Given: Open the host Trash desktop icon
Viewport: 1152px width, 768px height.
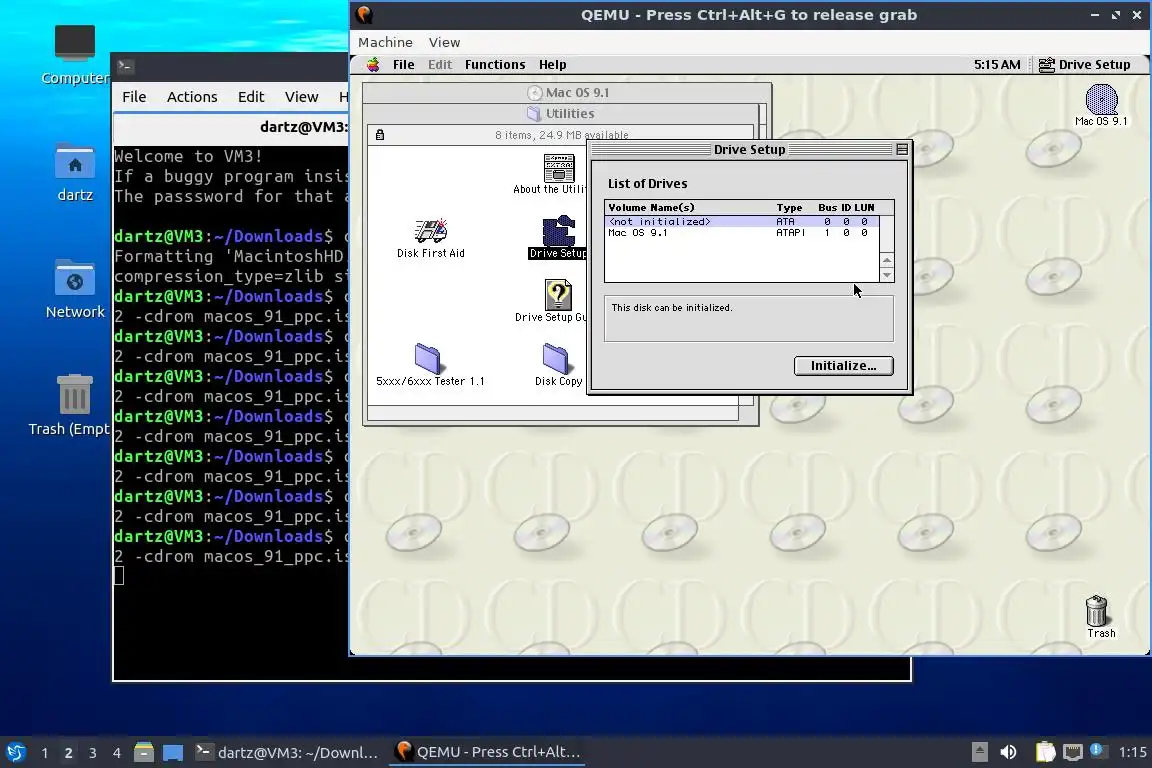Looking at the screenshot, I should coord(75,394).
